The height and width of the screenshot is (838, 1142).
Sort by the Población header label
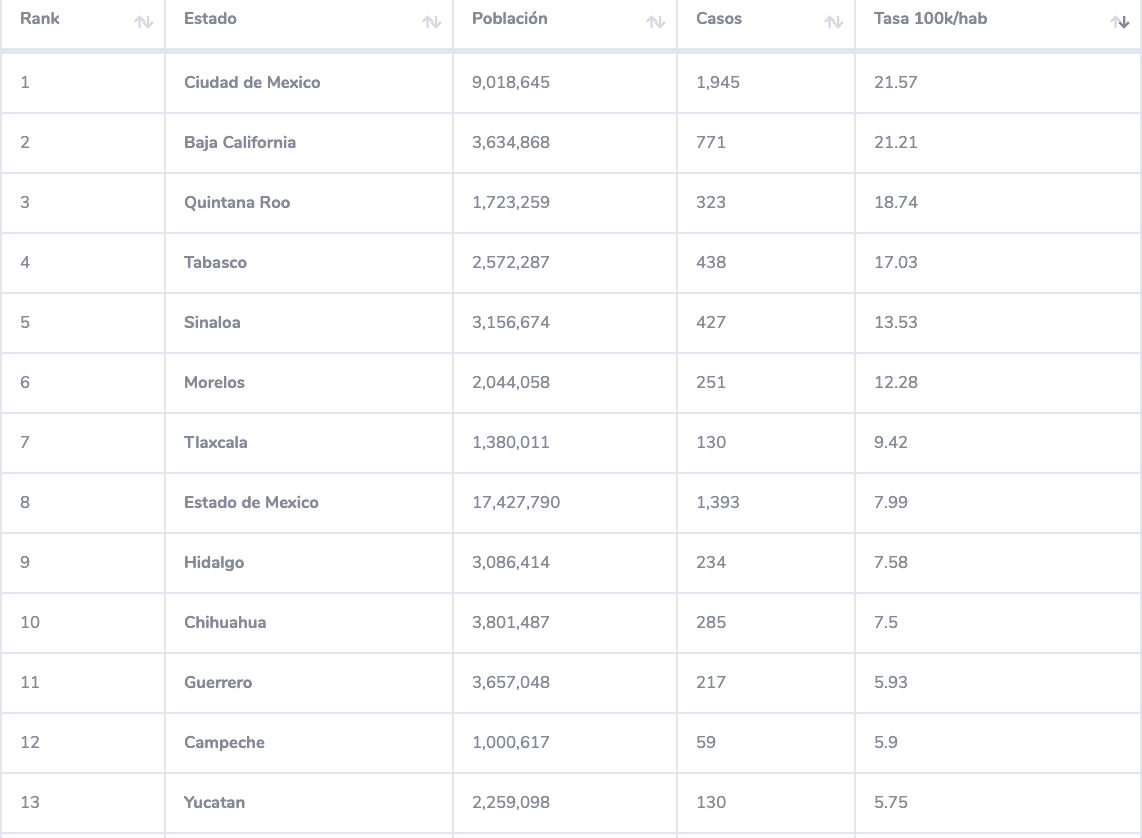510,19
